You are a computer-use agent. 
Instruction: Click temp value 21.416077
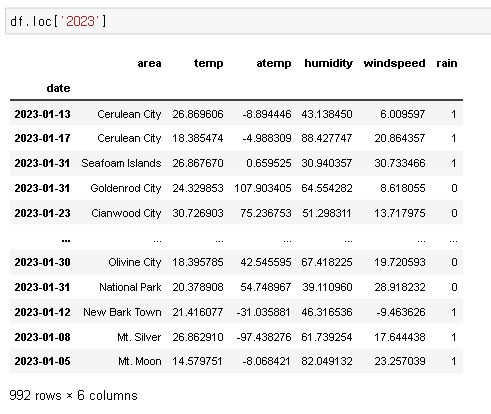click(198, 312)
